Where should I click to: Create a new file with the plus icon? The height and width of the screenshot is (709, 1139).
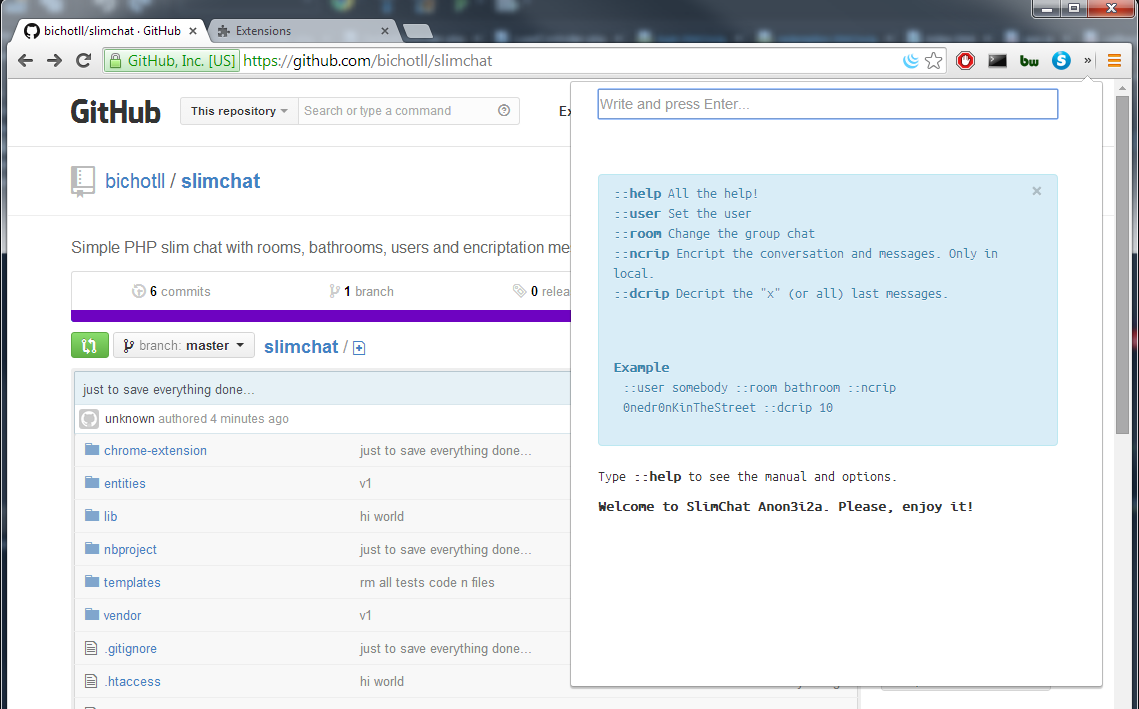pyautogui.click(x=359, y=348)
